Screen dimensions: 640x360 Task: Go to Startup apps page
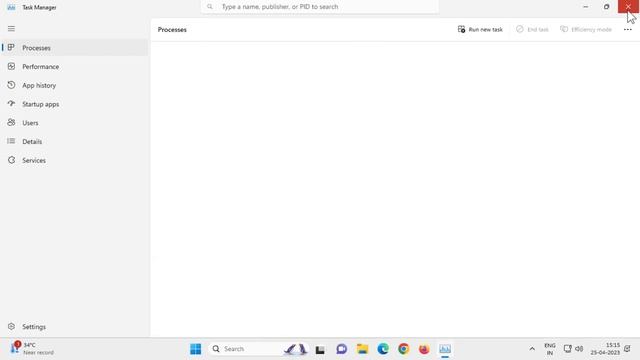[75, 104]
